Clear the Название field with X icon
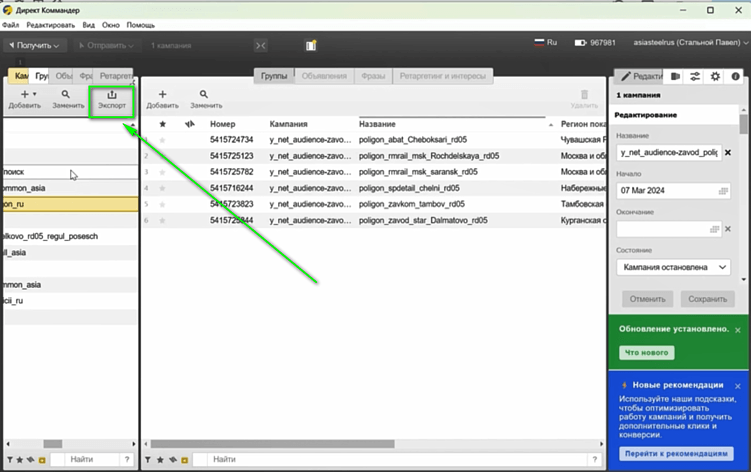This screenshot has width=751, height=472. [728, 152]
